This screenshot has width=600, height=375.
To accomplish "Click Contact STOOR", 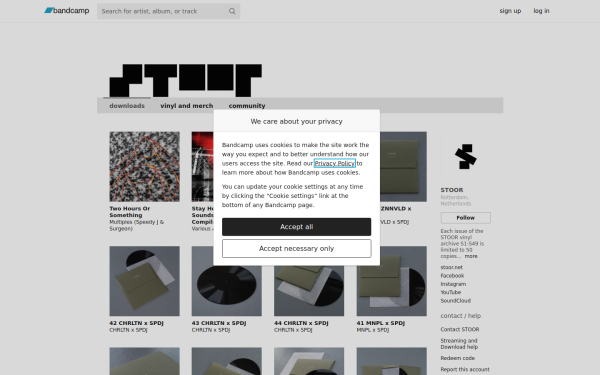I will coord(460,329).
